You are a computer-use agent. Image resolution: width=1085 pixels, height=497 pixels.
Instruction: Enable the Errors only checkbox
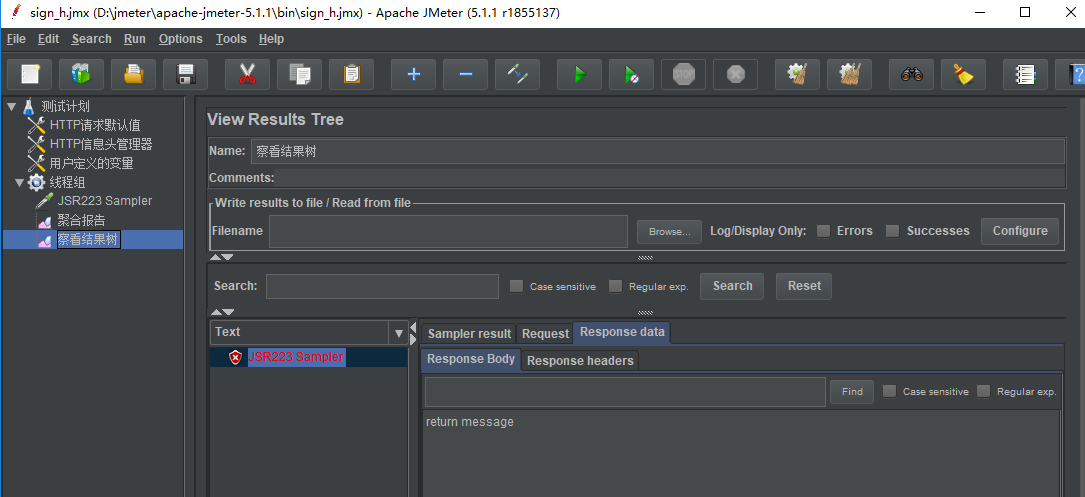pyautogui.click(x=823, y=231)
